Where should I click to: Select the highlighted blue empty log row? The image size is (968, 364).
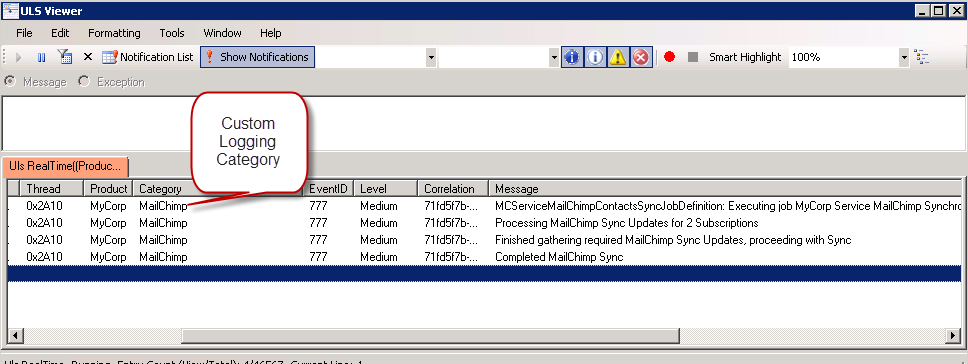coord(485,273)
